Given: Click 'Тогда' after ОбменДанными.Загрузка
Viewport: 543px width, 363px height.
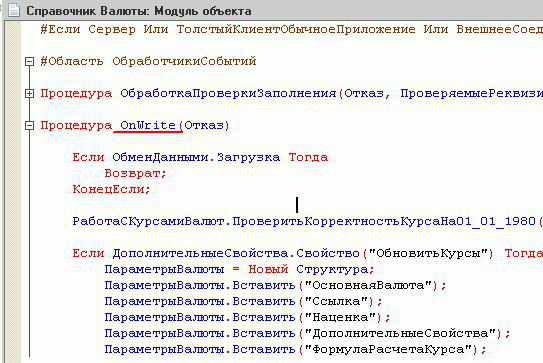Looking at the screenshot, I should point(308,157).
